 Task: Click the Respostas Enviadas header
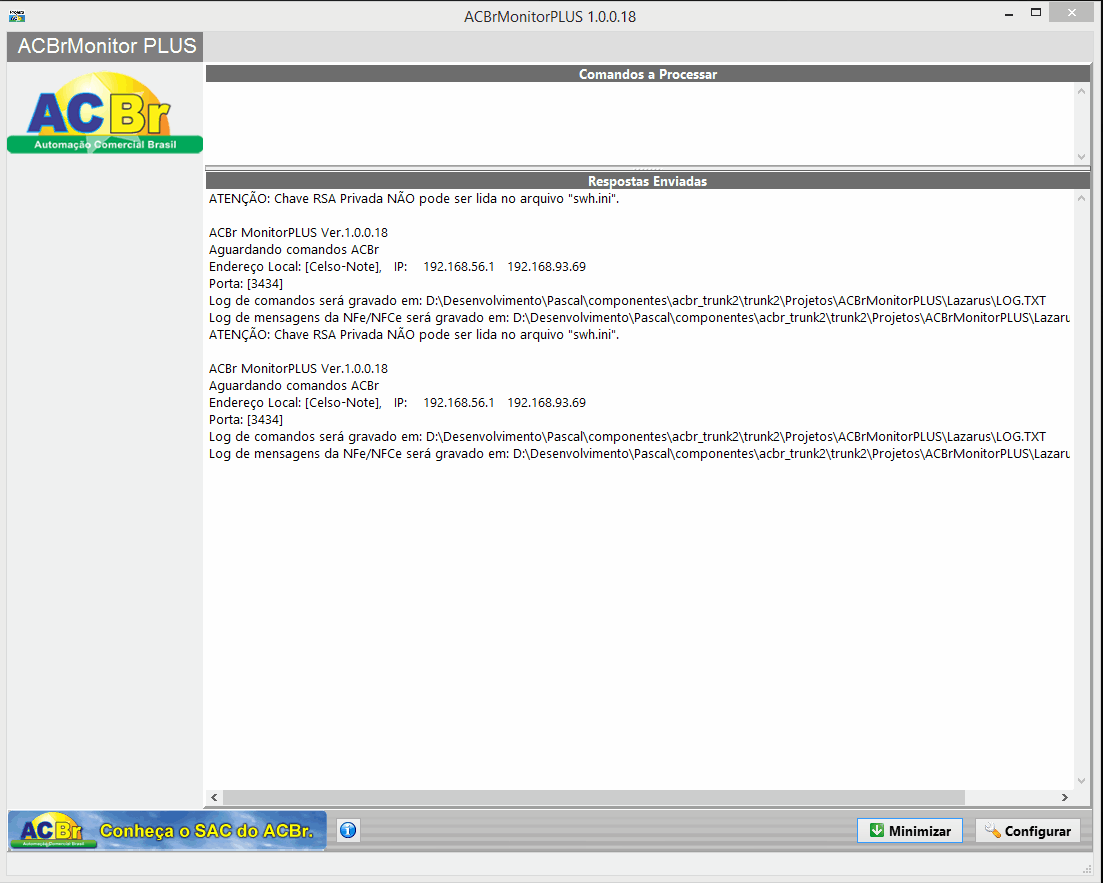click(x=647, y=181)
